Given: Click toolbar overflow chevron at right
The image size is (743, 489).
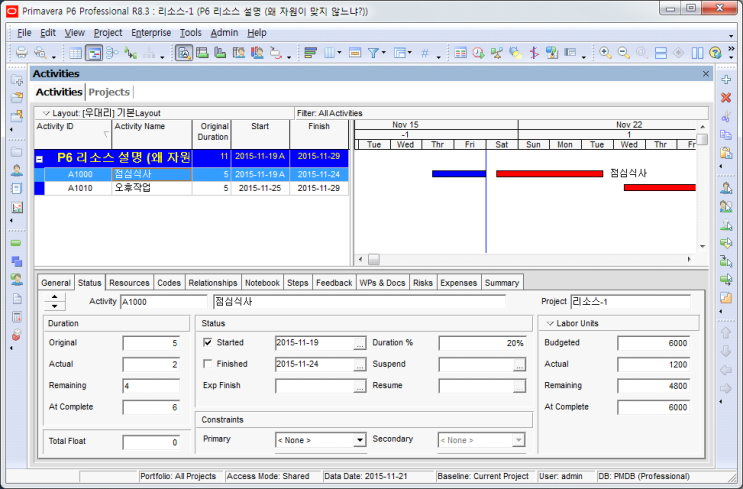Looking at the screenshot, I should (731, 49).
